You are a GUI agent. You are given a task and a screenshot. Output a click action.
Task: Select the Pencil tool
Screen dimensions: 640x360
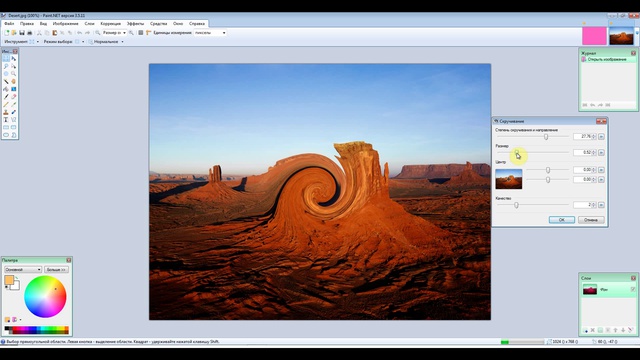pos(6,104)
